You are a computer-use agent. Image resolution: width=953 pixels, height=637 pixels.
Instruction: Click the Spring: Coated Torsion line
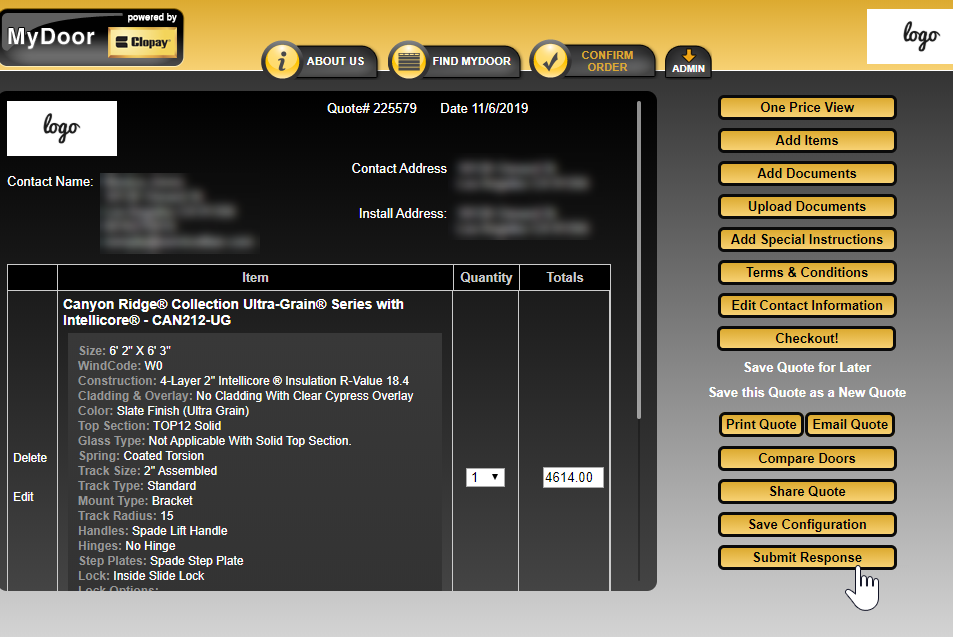[x=141, y=456]
